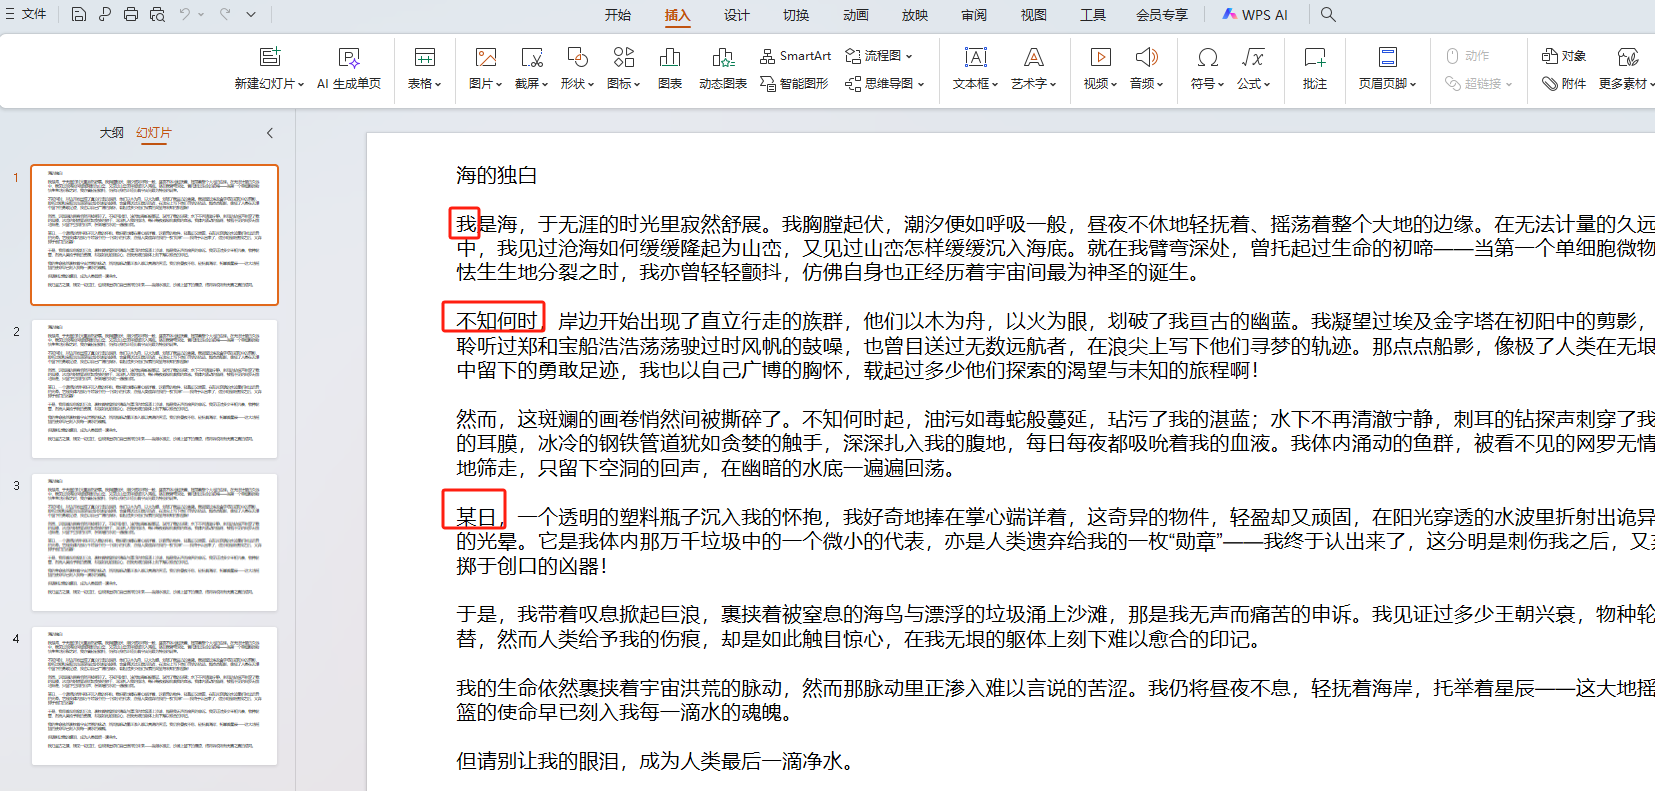Click AI 生成单页 button
The image size is (1655, 791).
point(349,67)
